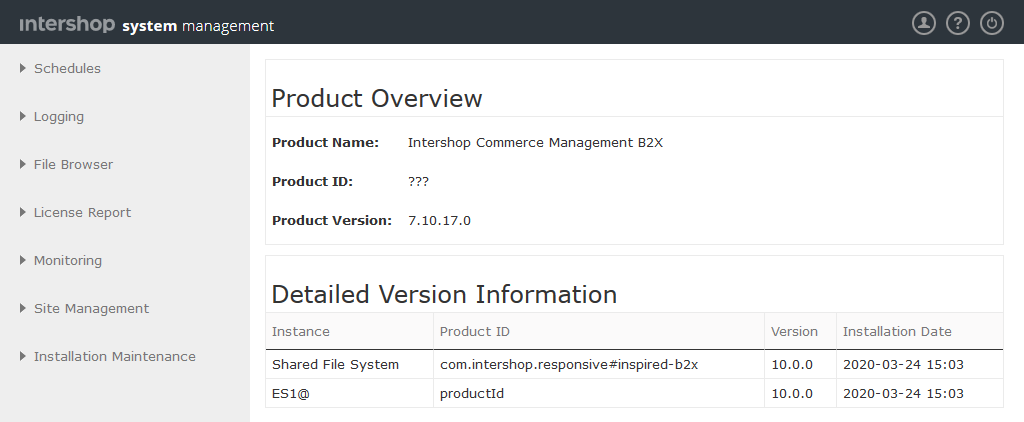Image resolution: width=1024 pixels, height=422 pixels.
Task: Open the Monitoring menu item
Action: [68, 261]
